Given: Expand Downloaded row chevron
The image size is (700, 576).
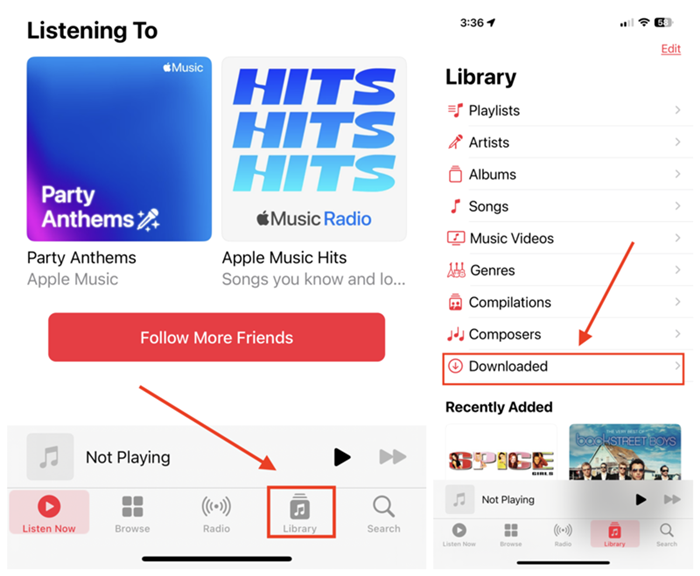Looking at the screenshot, I should click(x=678, y=366).
